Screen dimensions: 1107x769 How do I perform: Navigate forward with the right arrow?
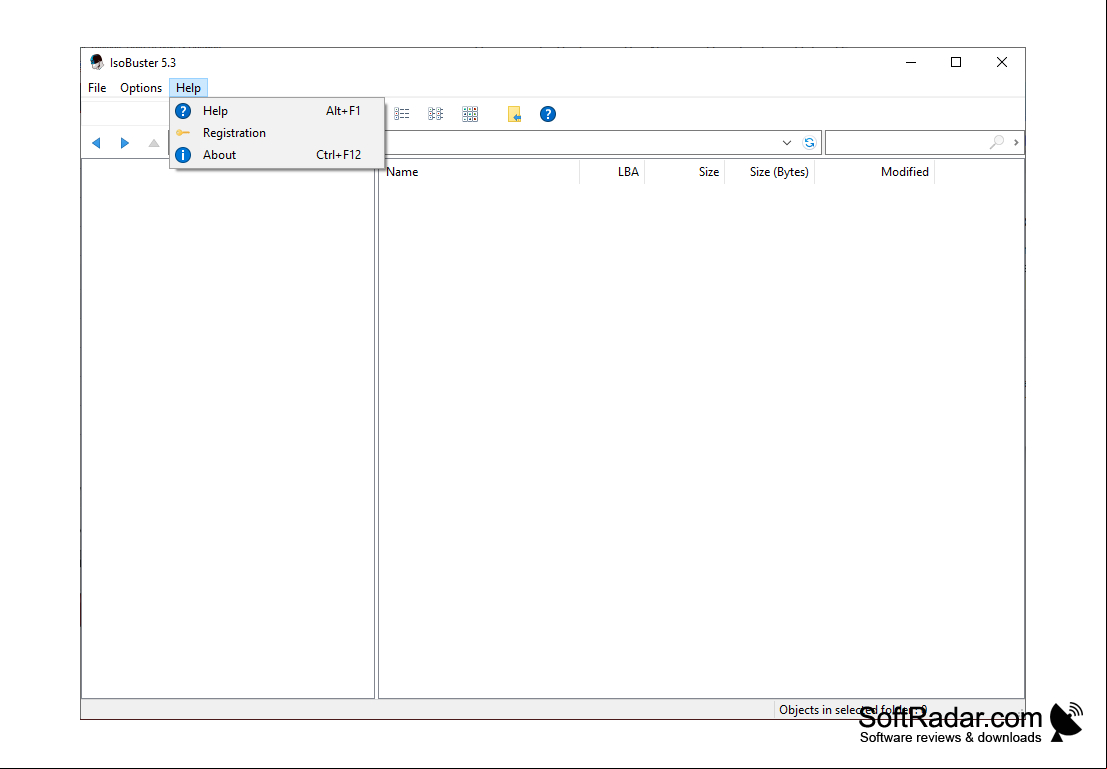(125, 143)
